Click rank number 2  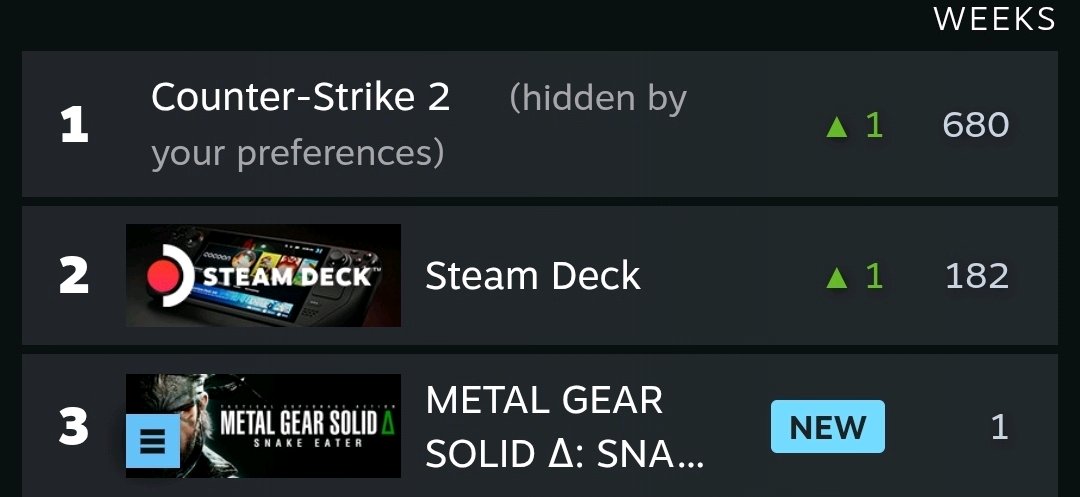tap(74, 276)
